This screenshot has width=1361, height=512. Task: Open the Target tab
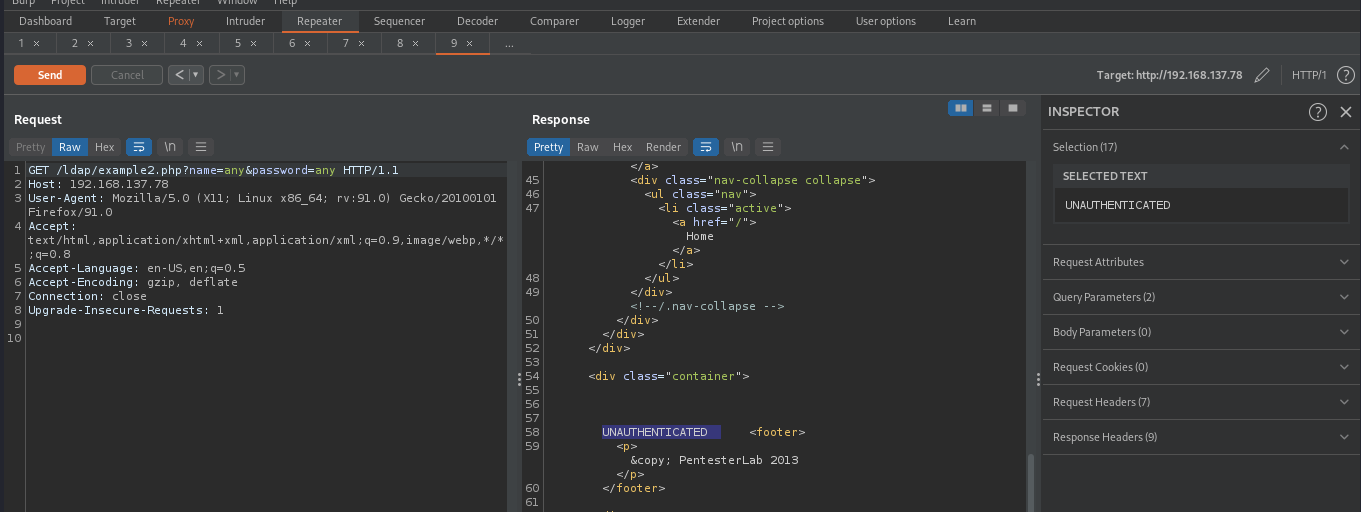point(120,21)
